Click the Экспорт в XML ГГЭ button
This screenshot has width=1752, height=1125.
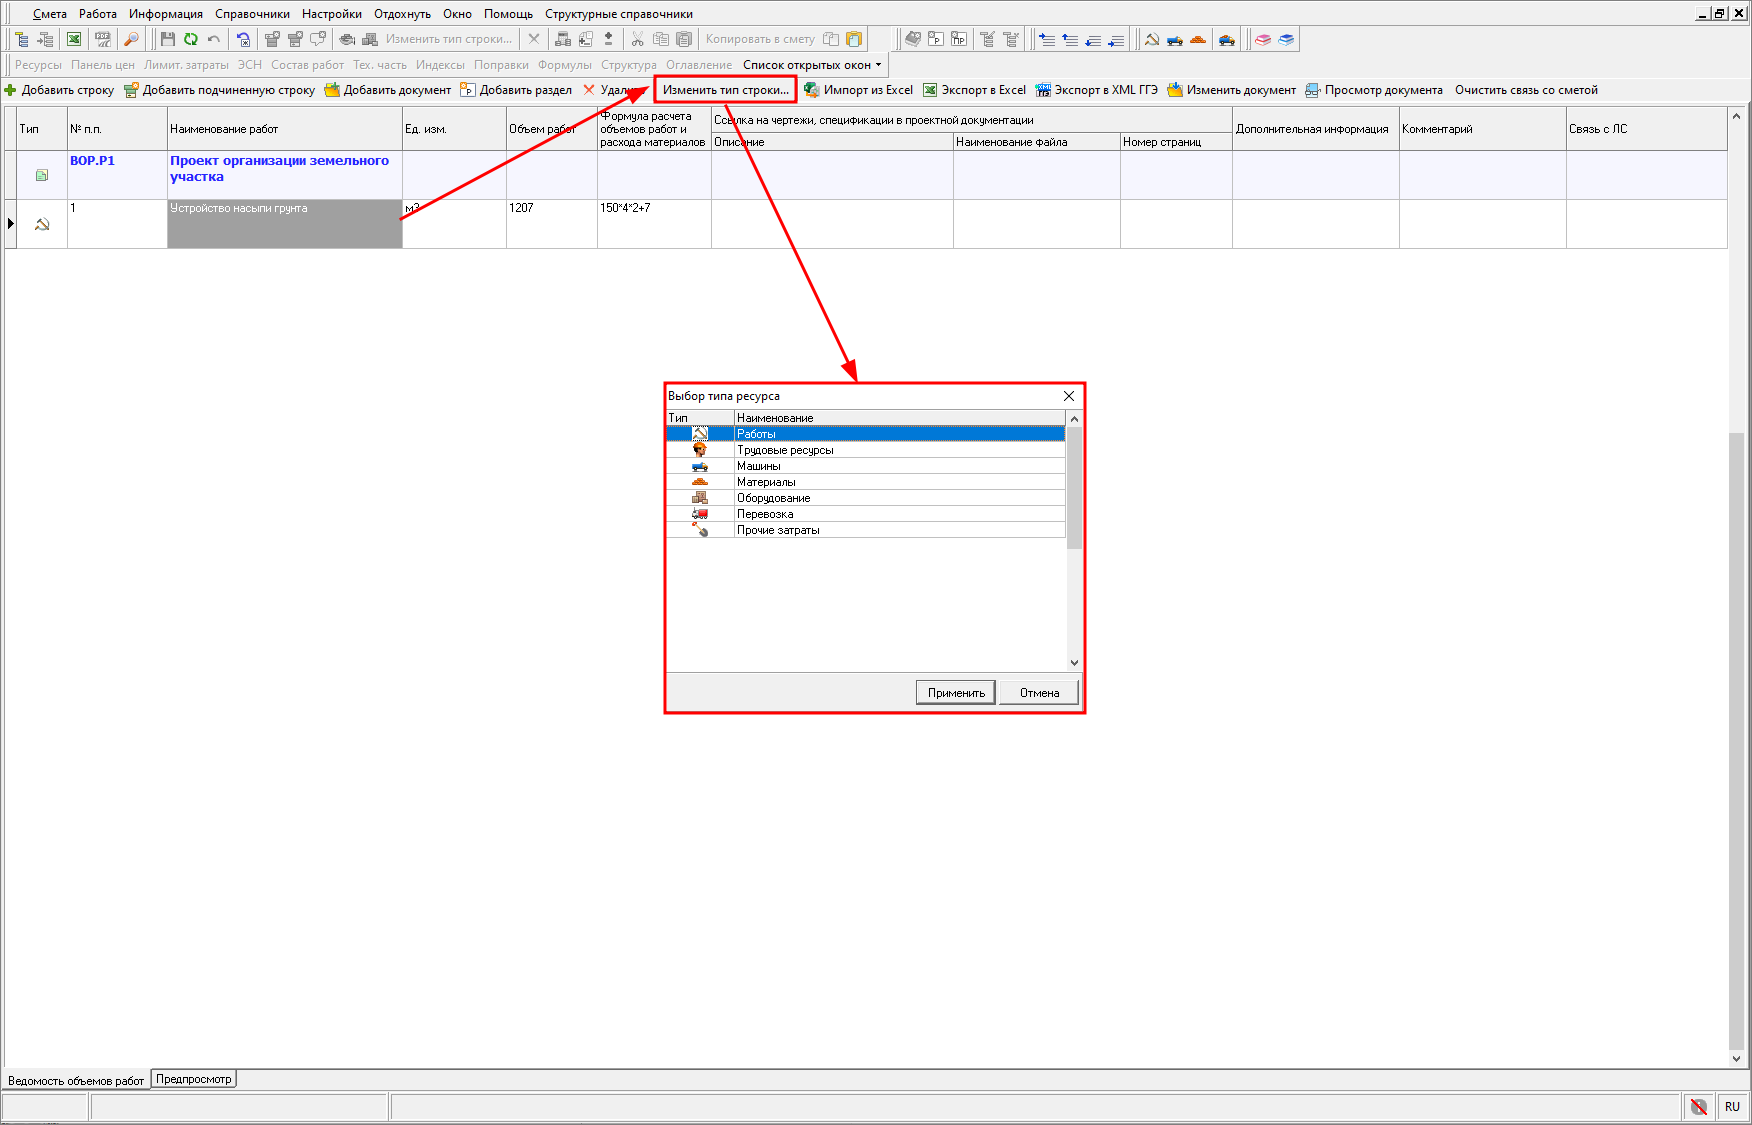click(x=1097, y=90)
